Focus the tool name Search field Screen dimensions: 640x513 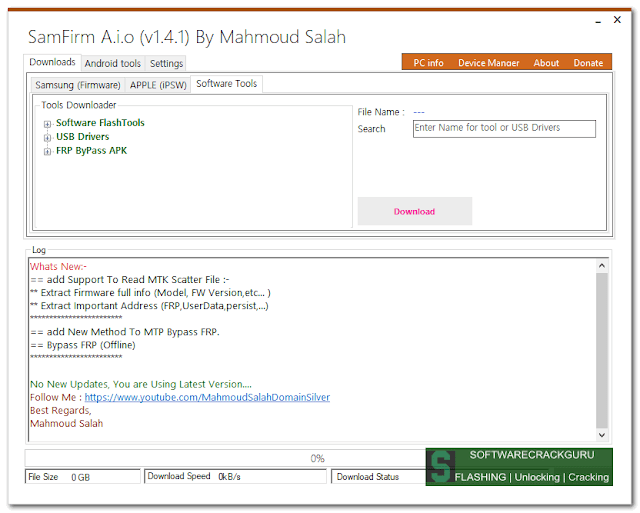point(504,129)
